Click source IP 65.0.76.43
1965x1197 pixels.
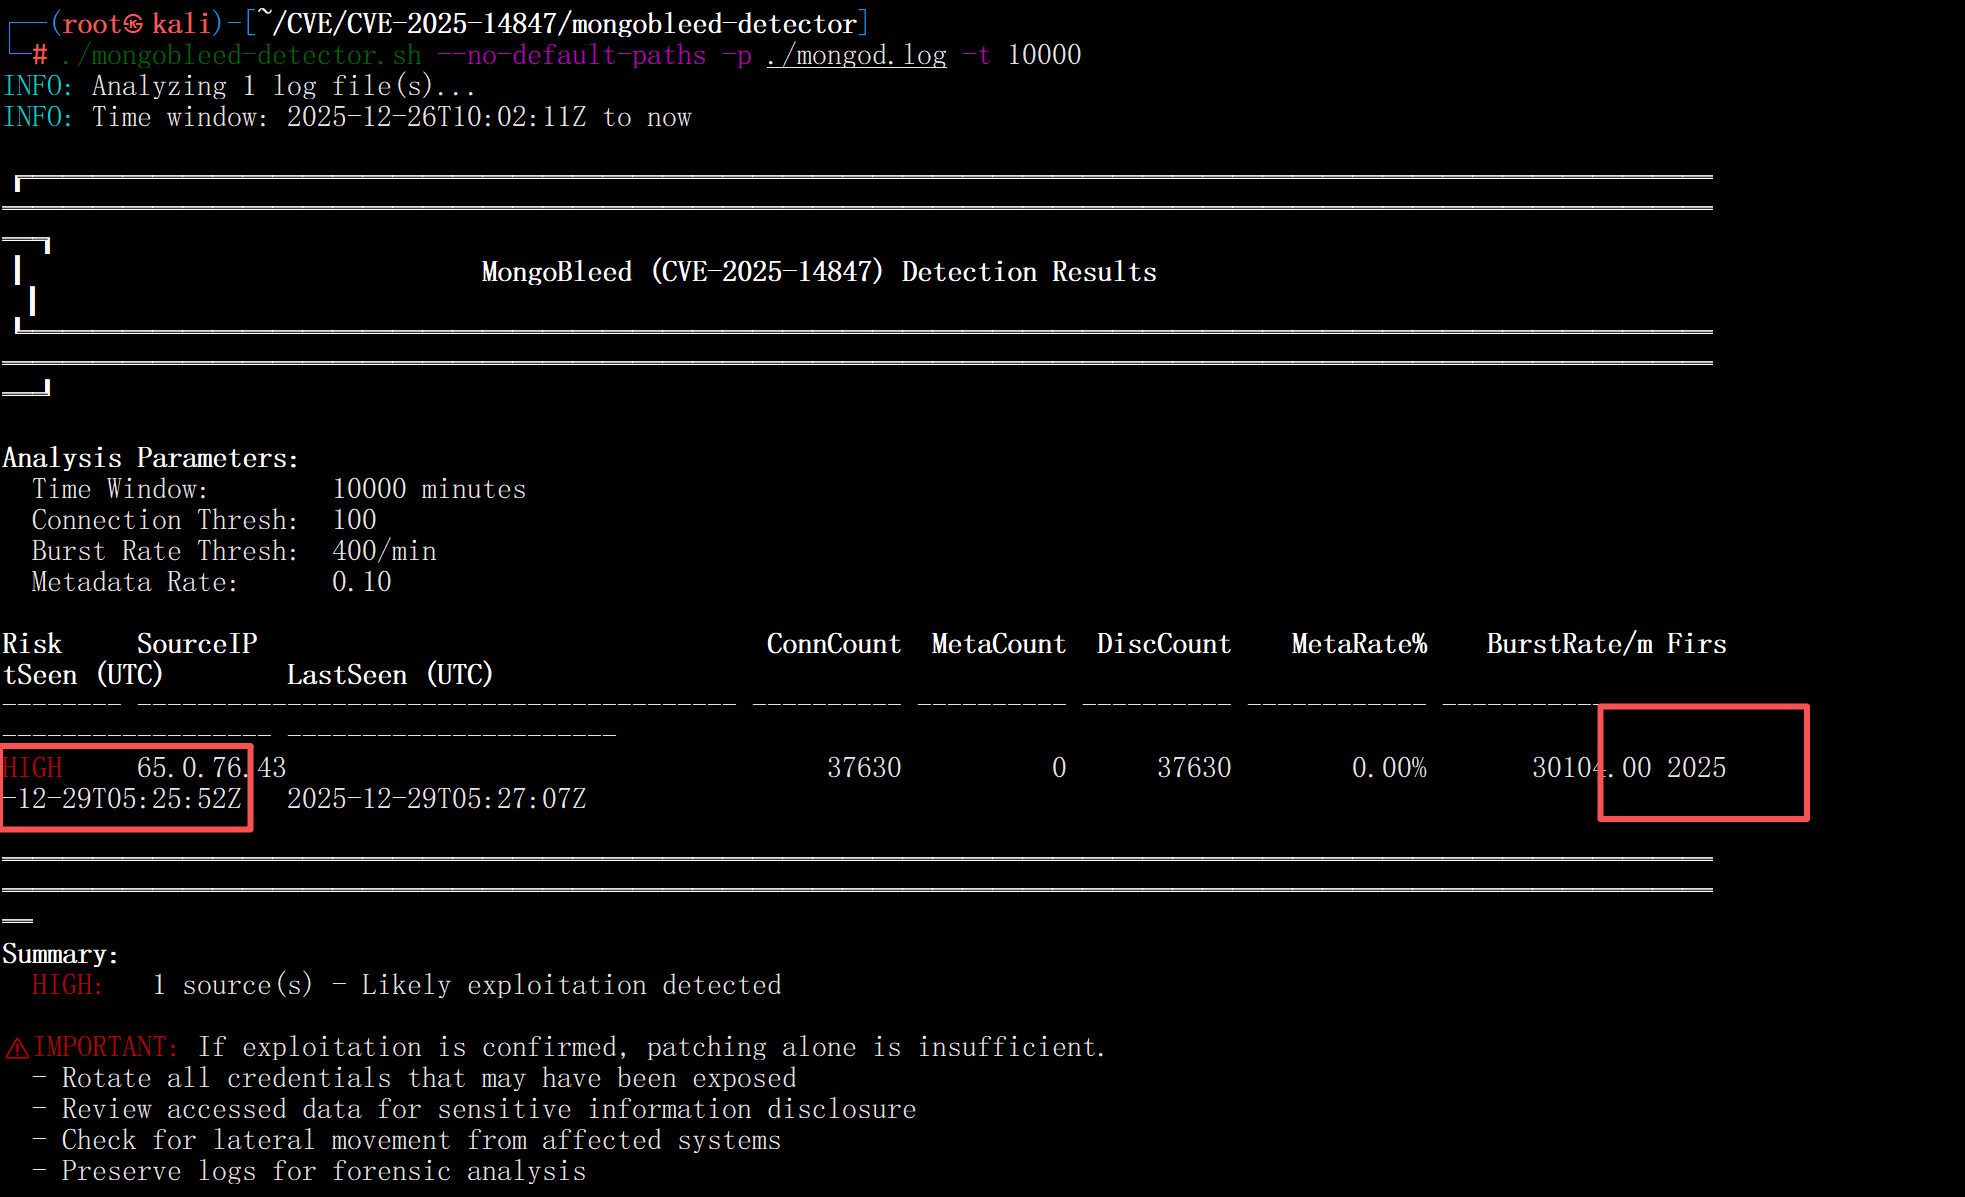(x=211, y=768)
